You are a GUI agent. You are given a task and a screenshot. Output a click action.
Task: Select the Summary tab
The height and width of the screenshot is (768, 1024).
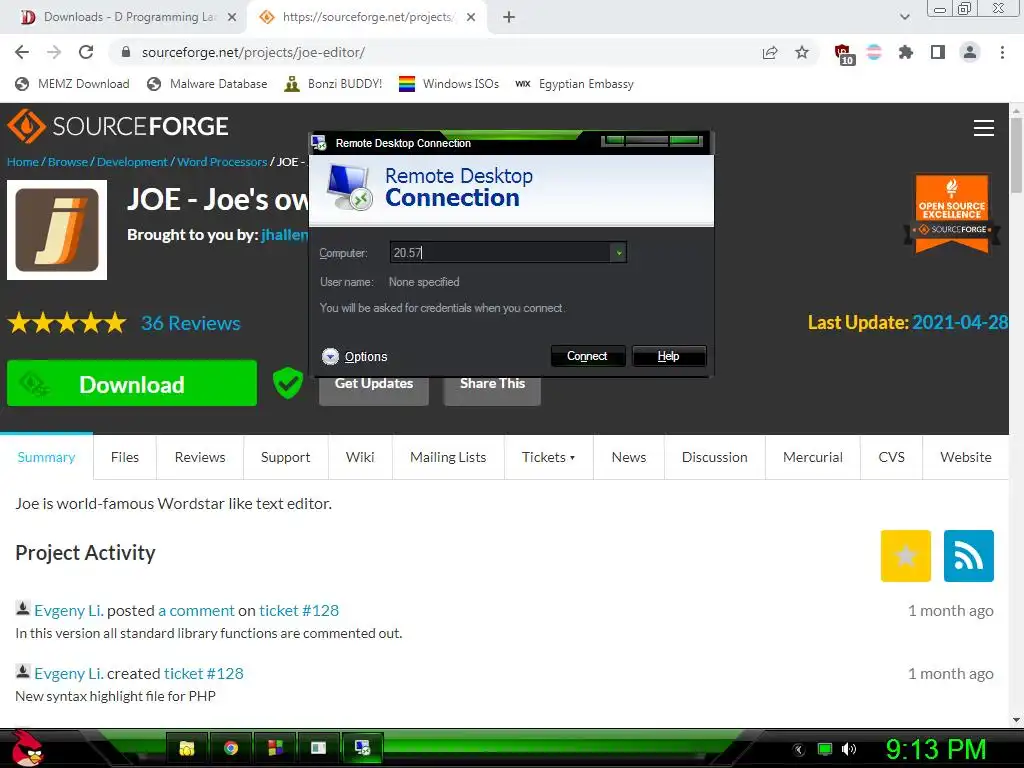click(x=46, y=457)
